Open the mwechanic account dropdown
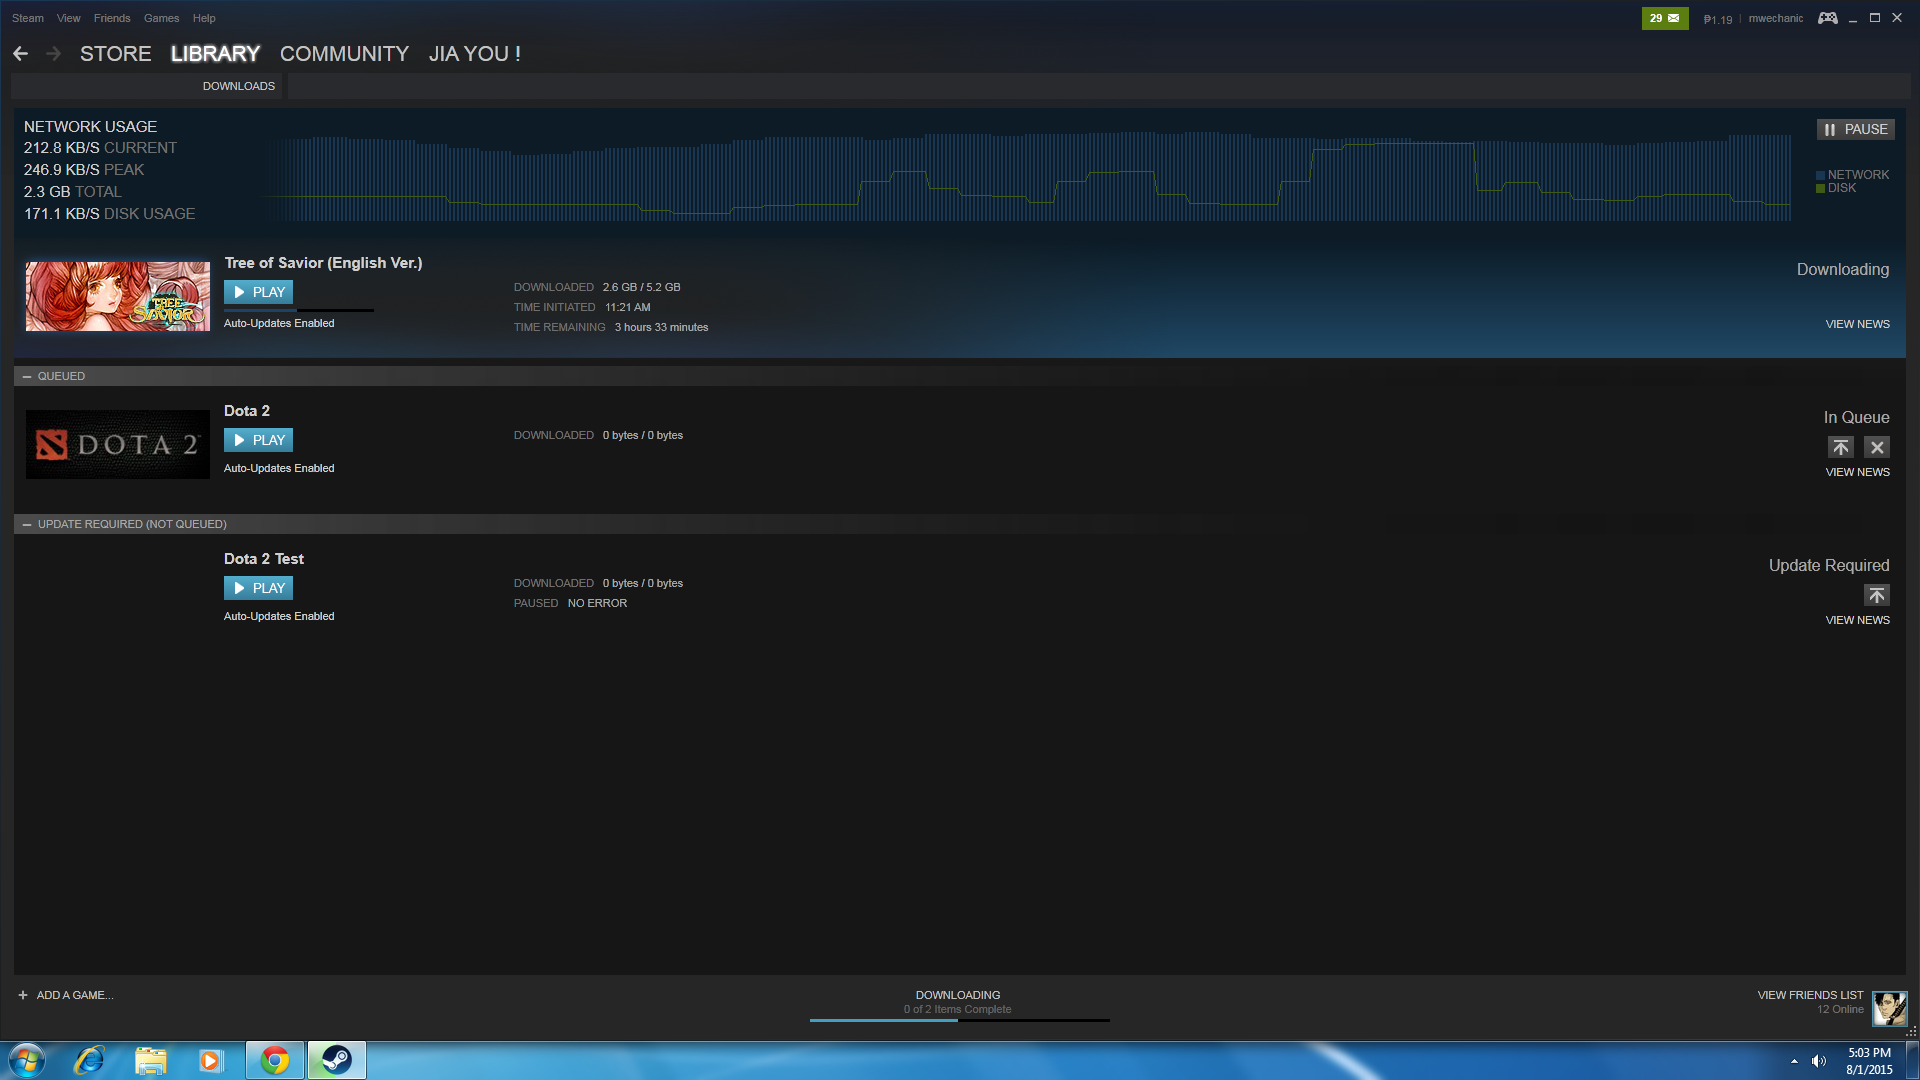The width and height of the screenshot is (1920, 1080). pyautogui.click(x=1775, y=18)
